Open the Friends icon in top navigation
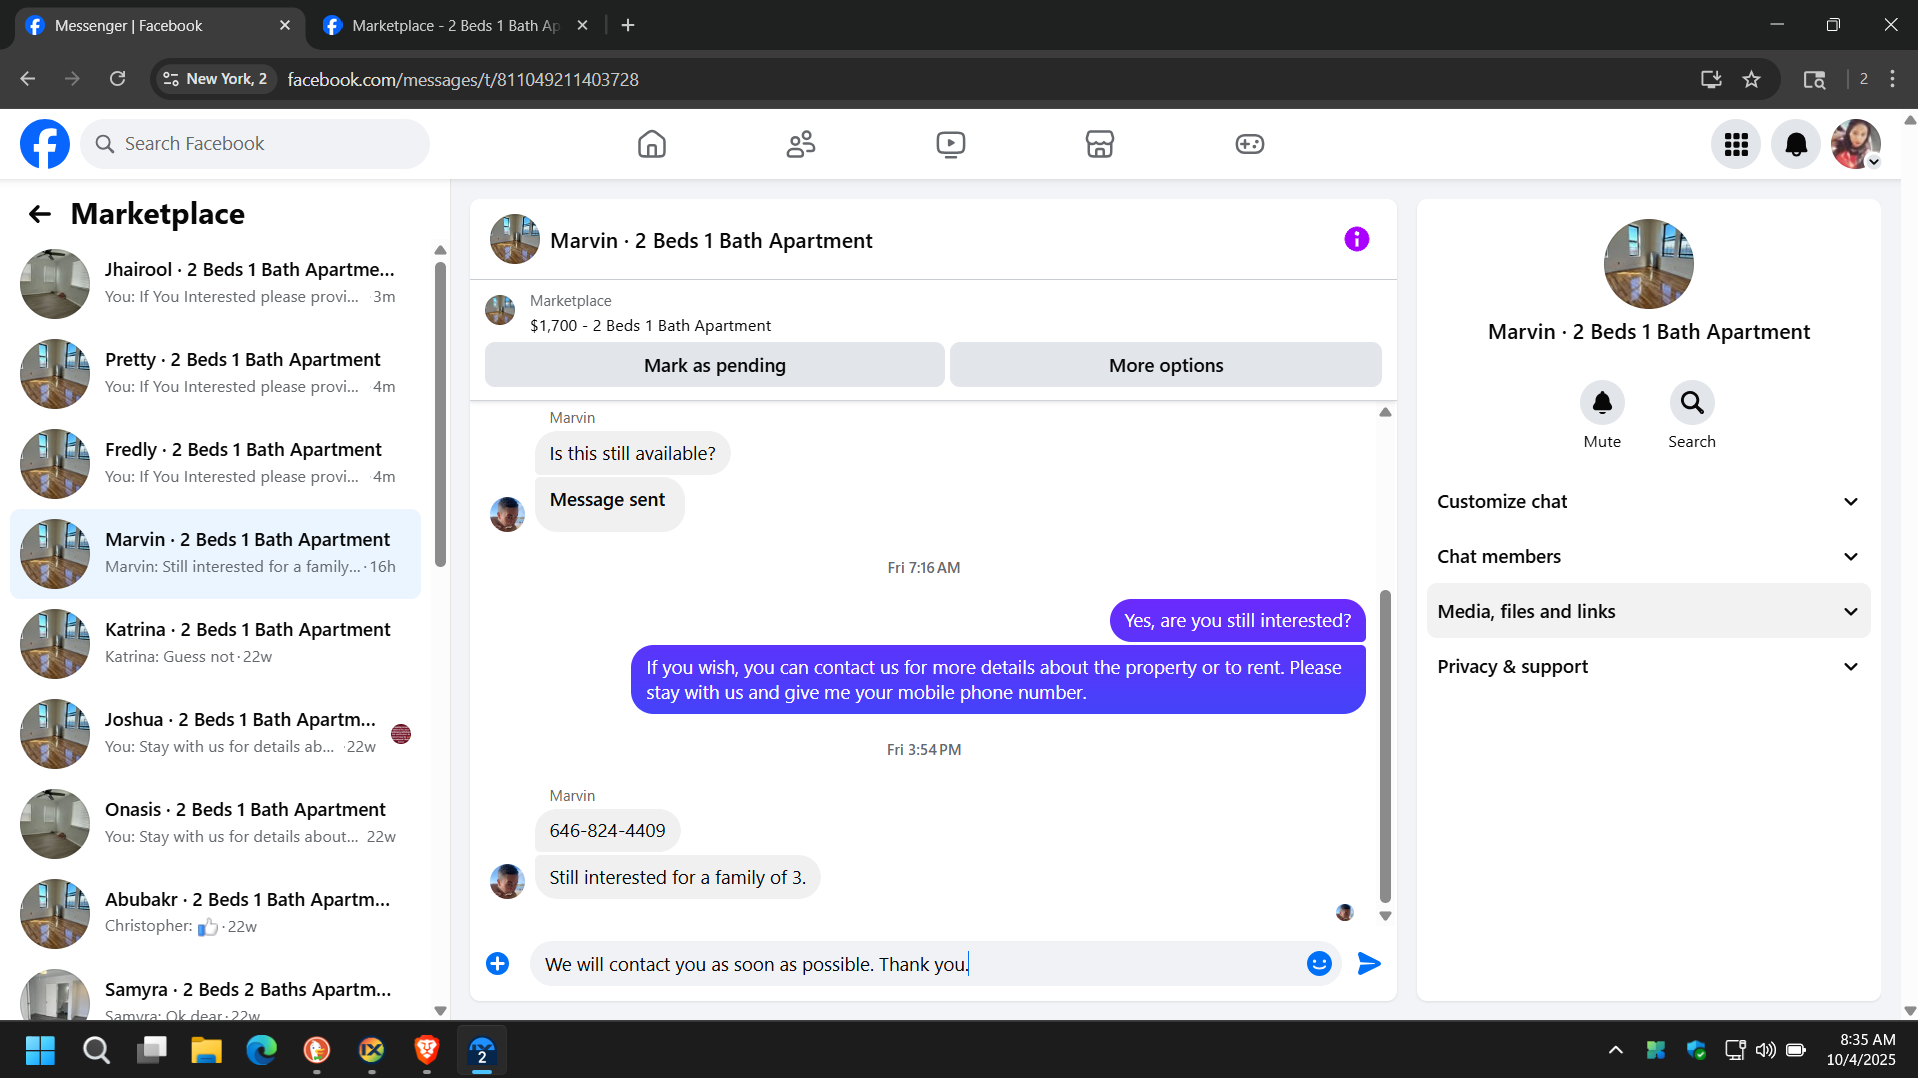The image size is (1918, 1078). 801,144
